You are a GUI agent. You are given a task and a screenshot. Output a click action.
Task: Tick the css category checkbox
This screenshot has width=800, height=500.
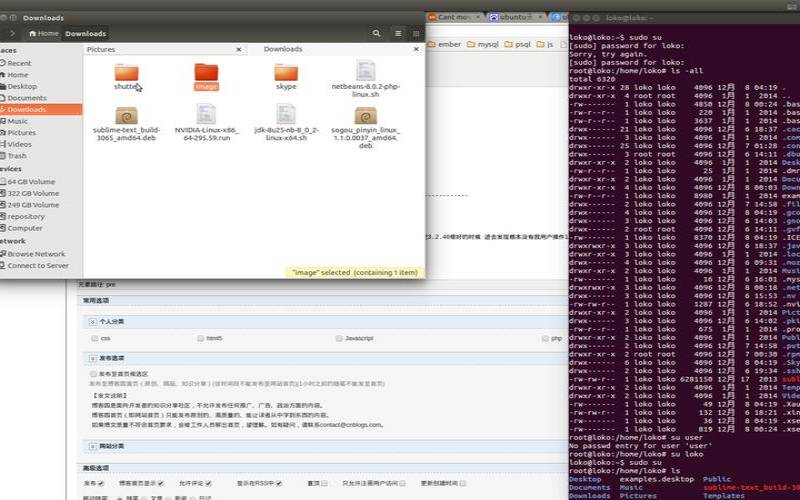tap(94, 338)
